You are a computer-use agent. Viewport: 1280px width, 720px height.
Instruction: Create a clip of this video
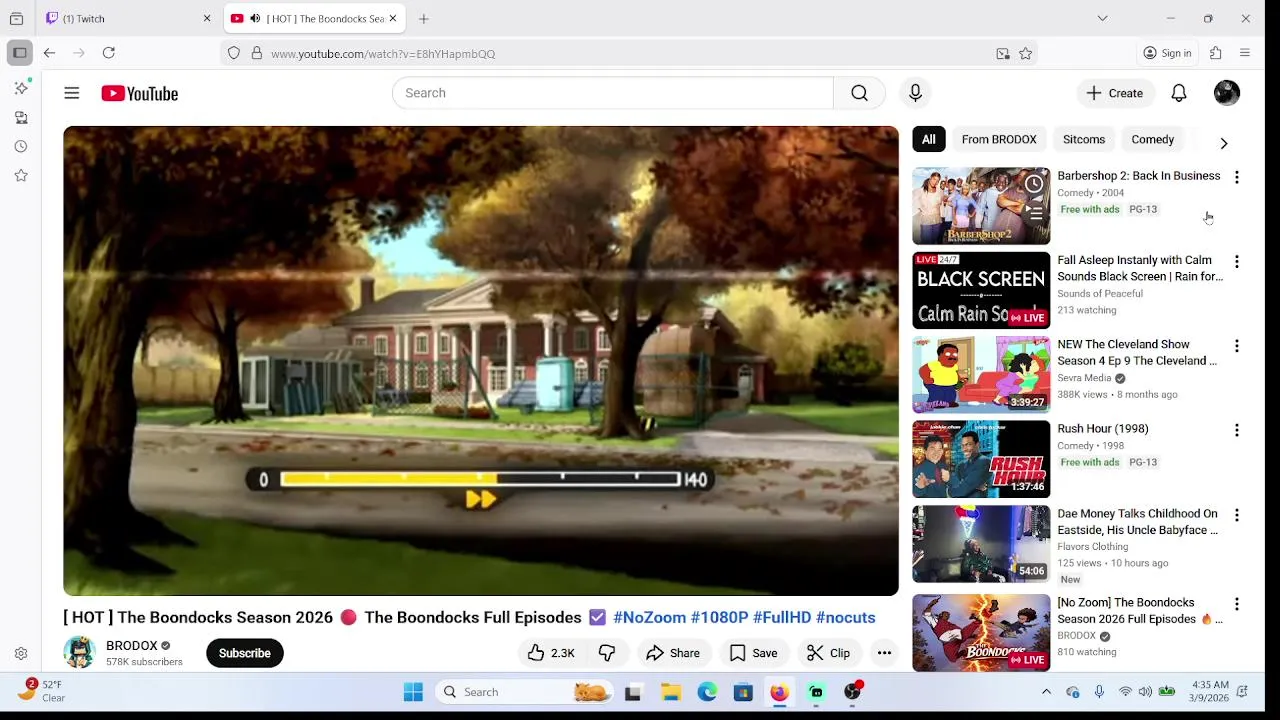click(x=828, y=653)
